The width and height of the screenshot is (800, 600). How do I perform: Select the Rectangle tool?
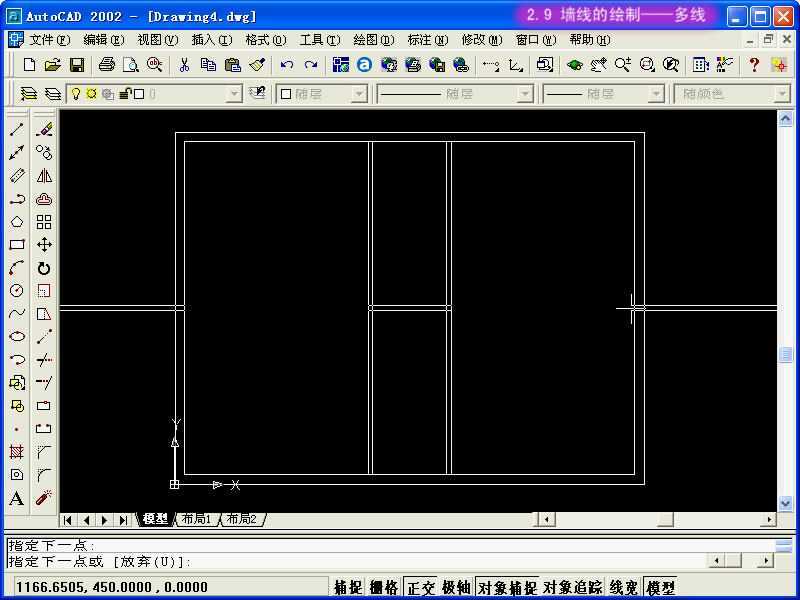(17, 245)
